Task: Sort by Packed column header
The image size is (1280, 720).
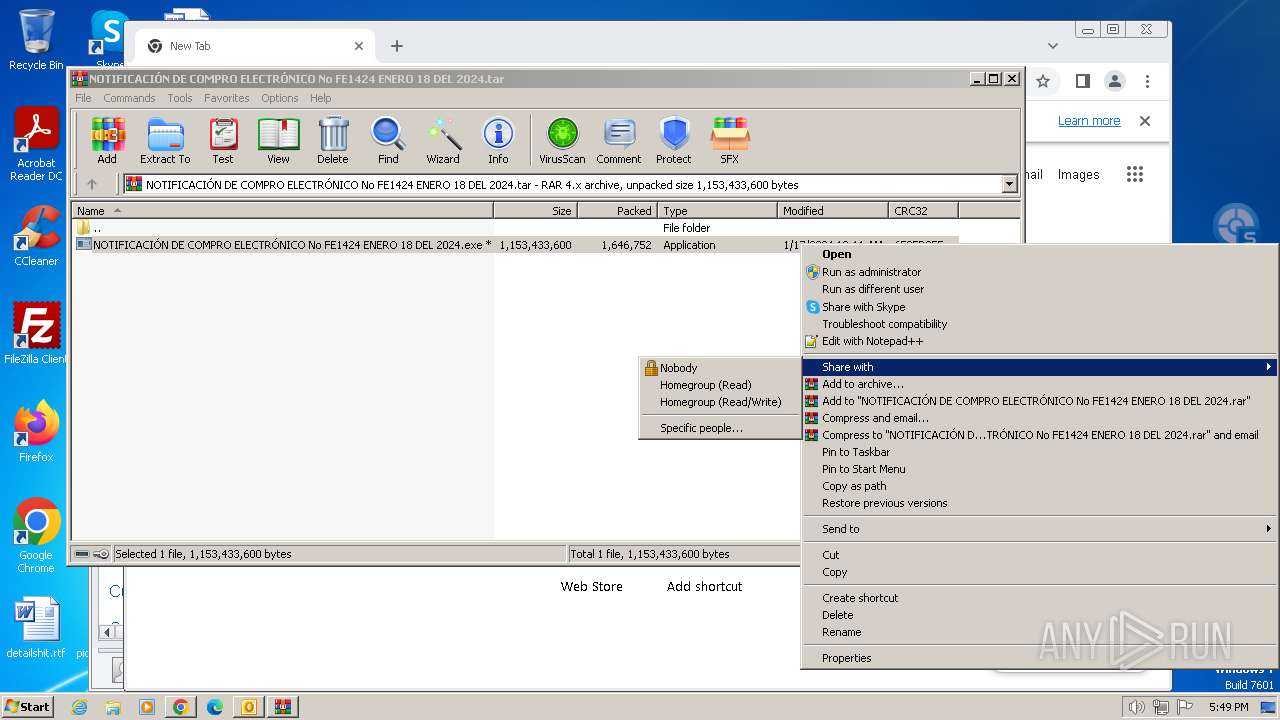Action: (x=617, y=211)
